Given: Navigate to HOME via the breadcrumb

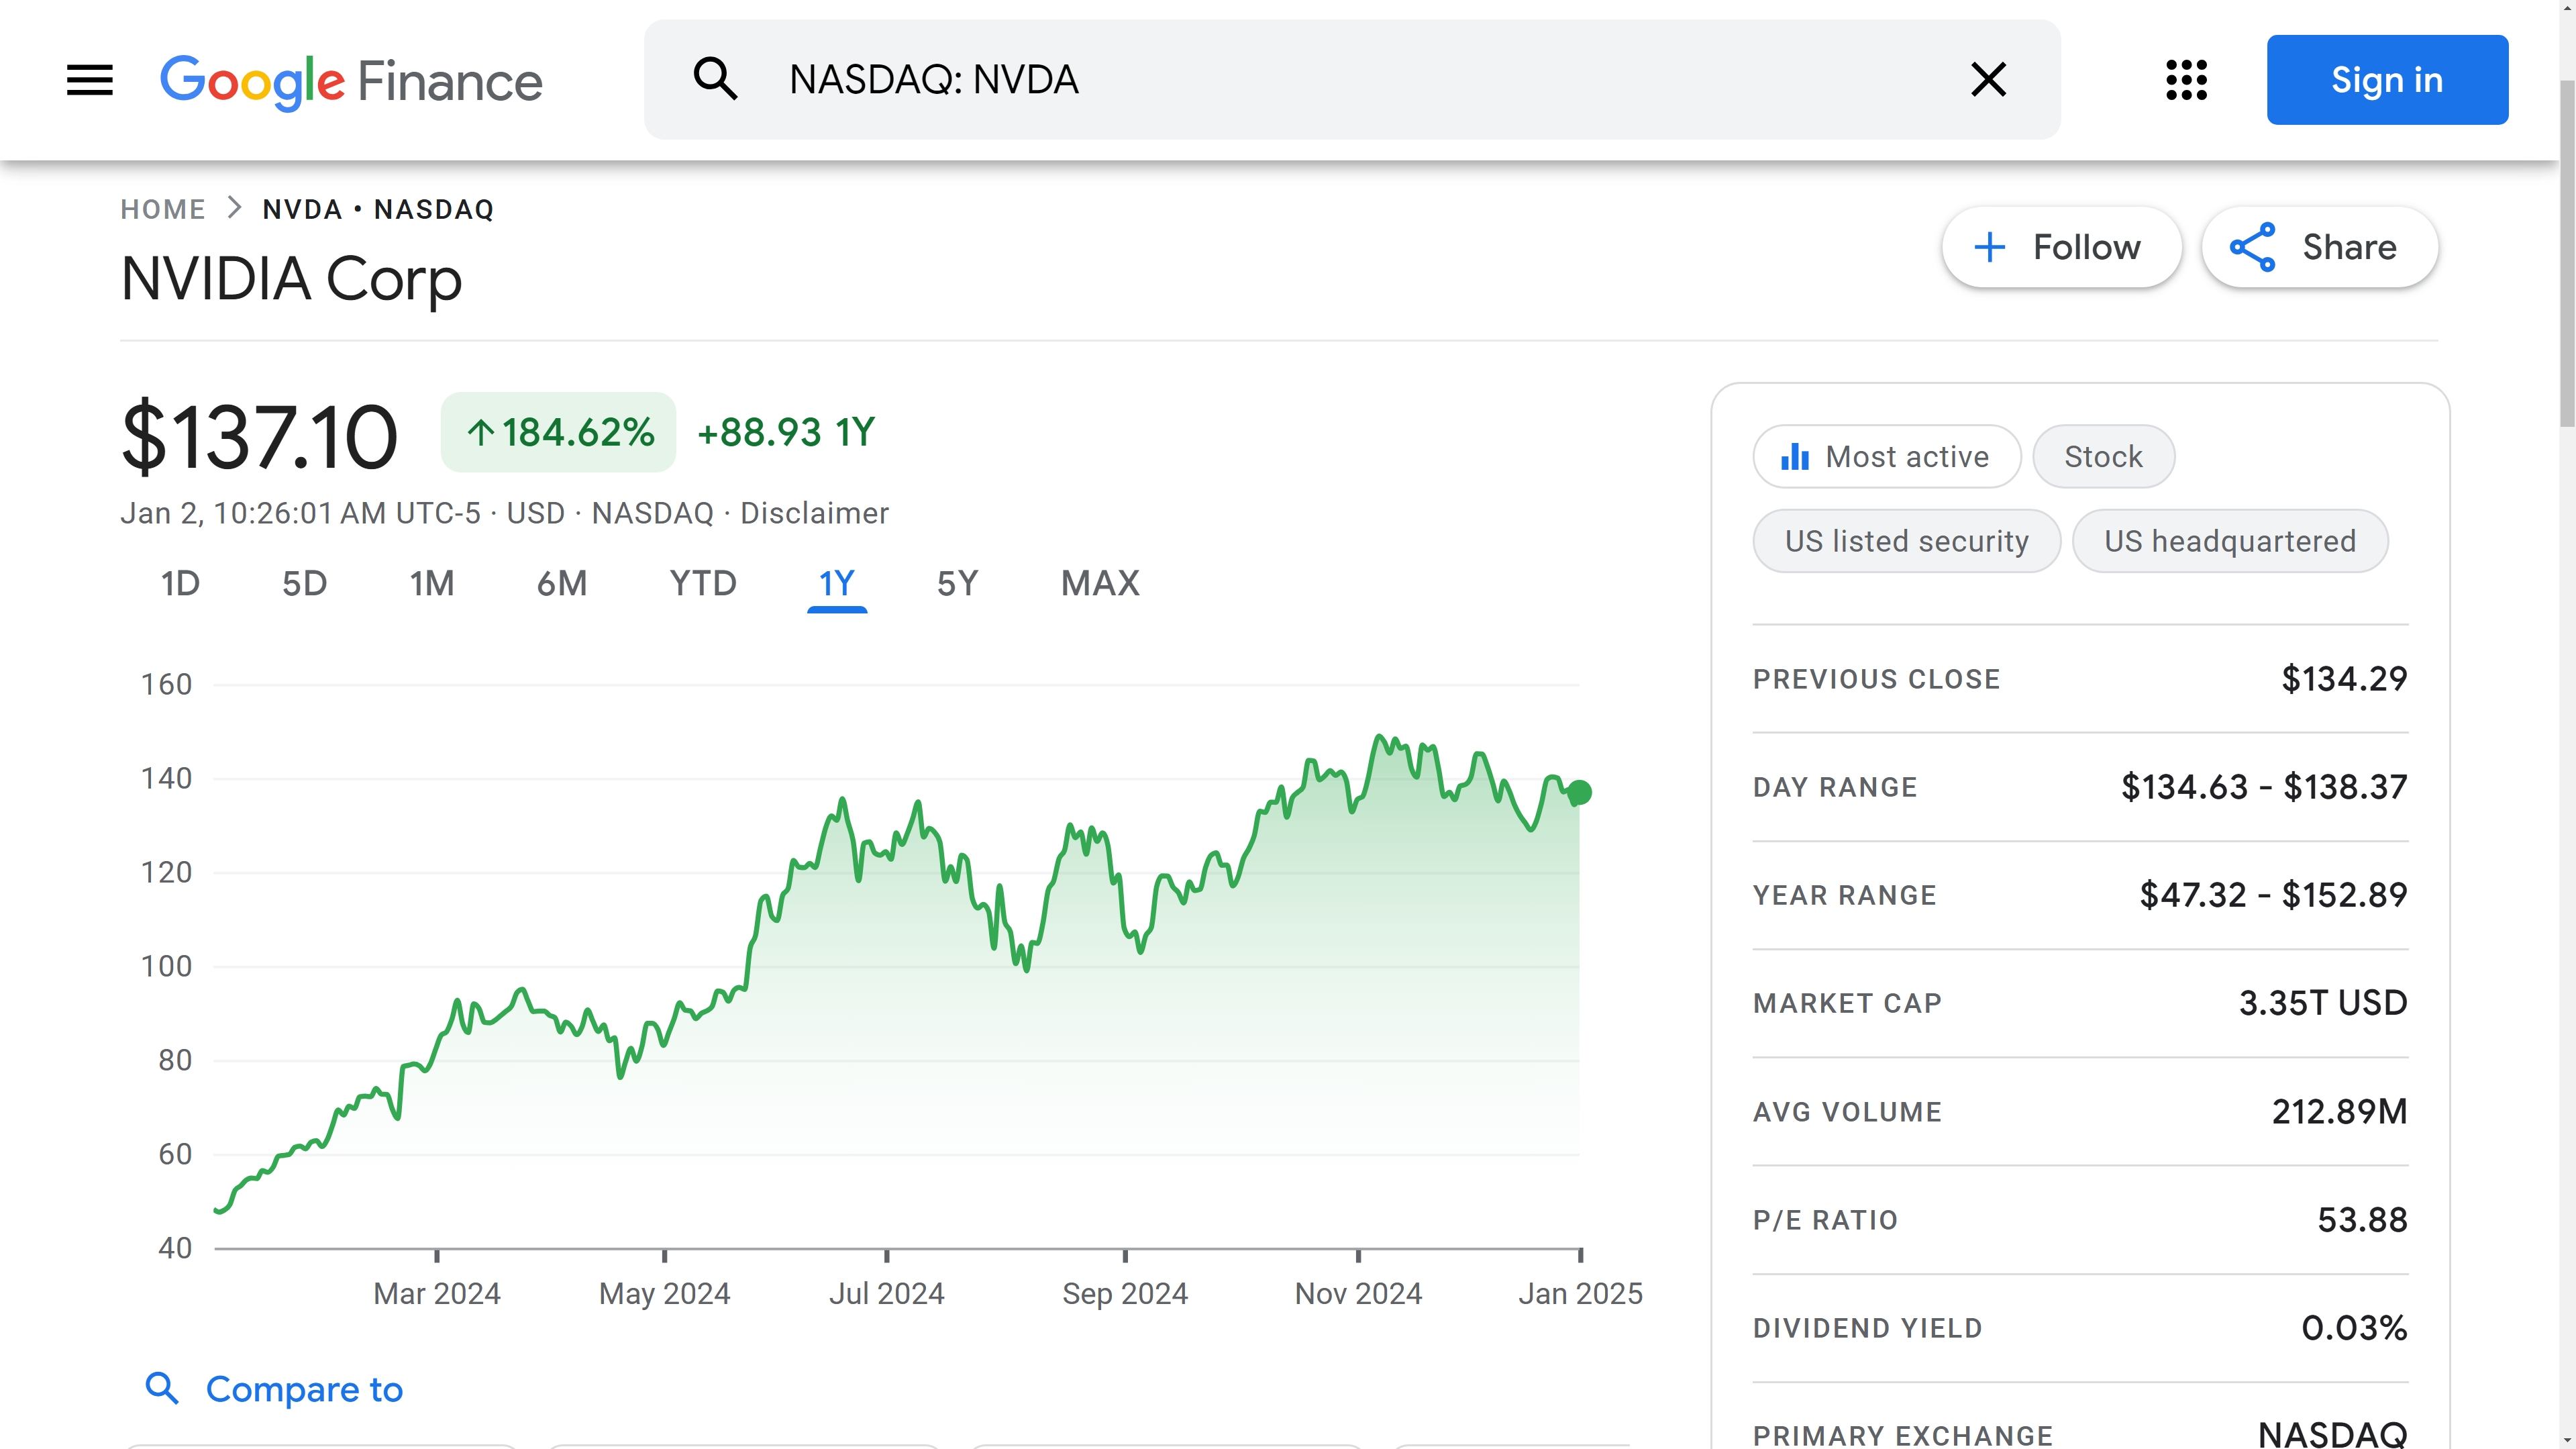Looking at the screenshot, I should pos(163,209).
